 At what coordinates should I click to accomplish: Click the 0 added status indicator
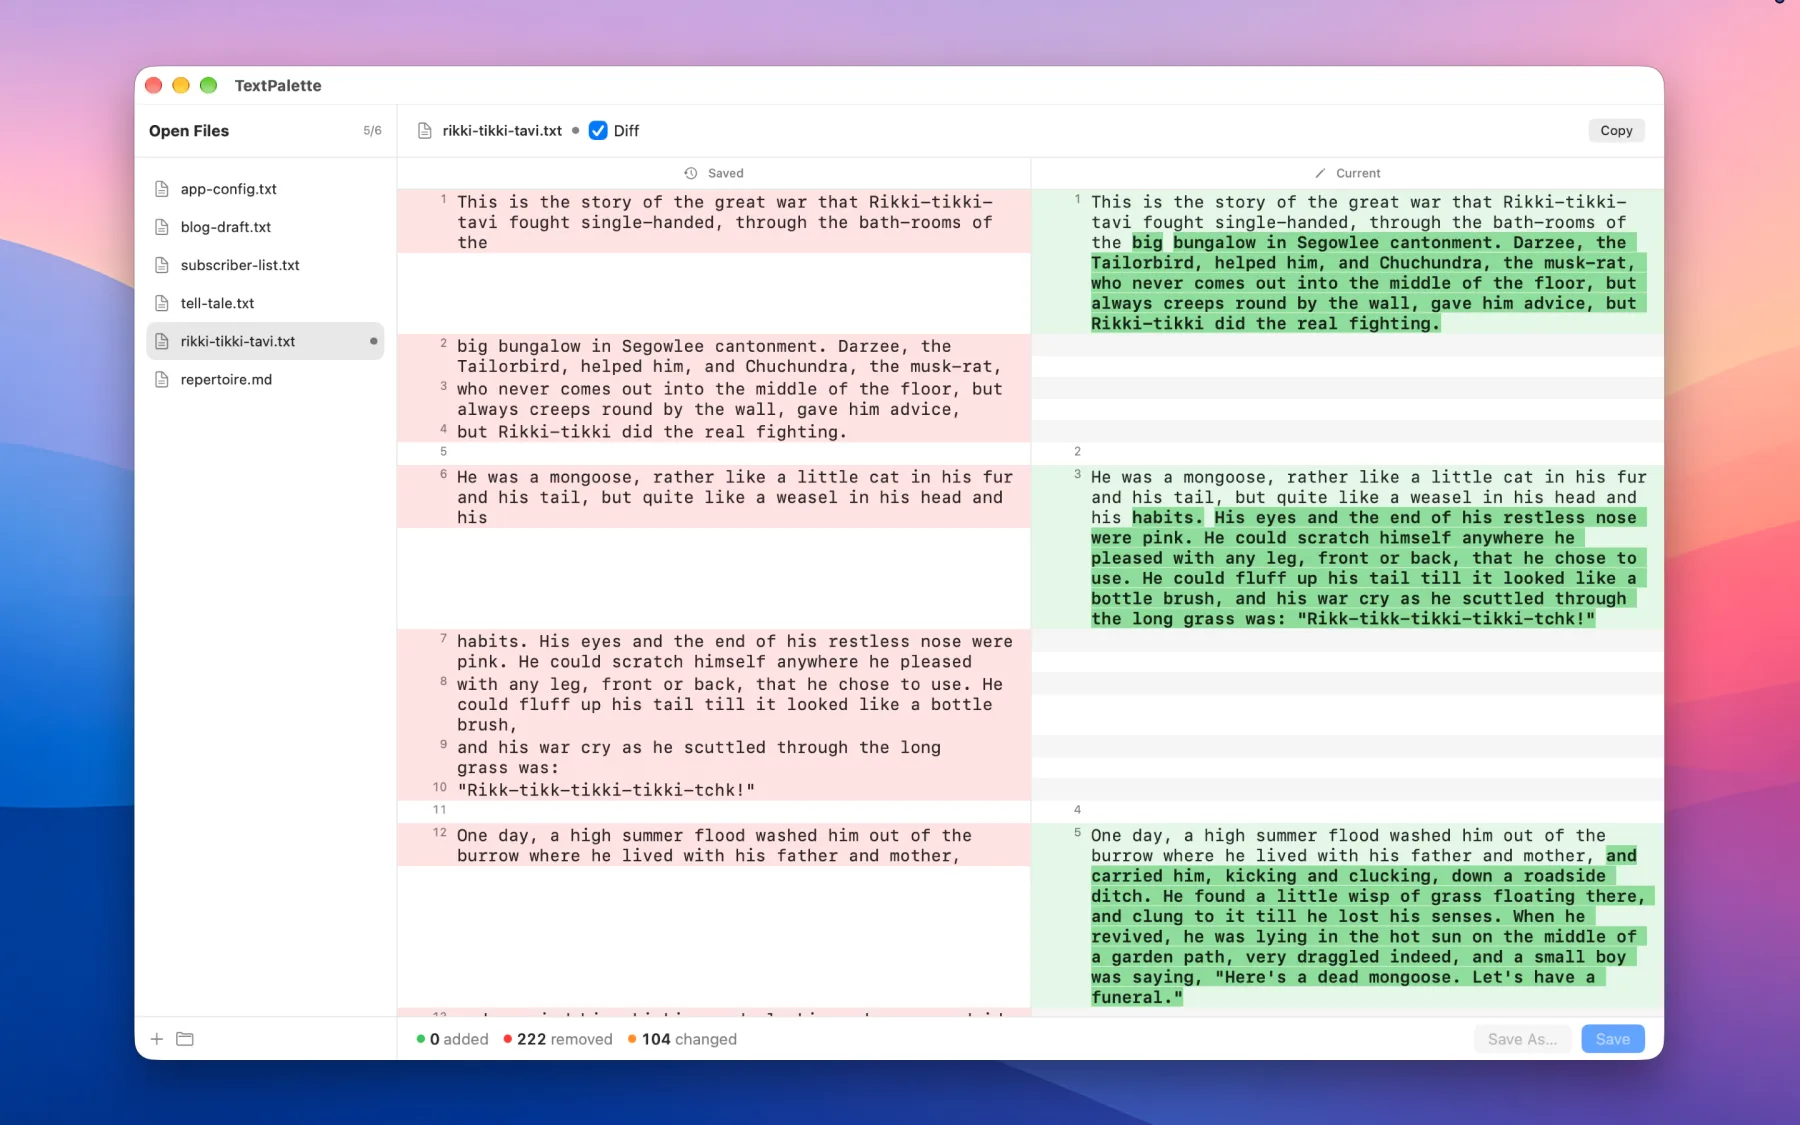coord(452,1039)
